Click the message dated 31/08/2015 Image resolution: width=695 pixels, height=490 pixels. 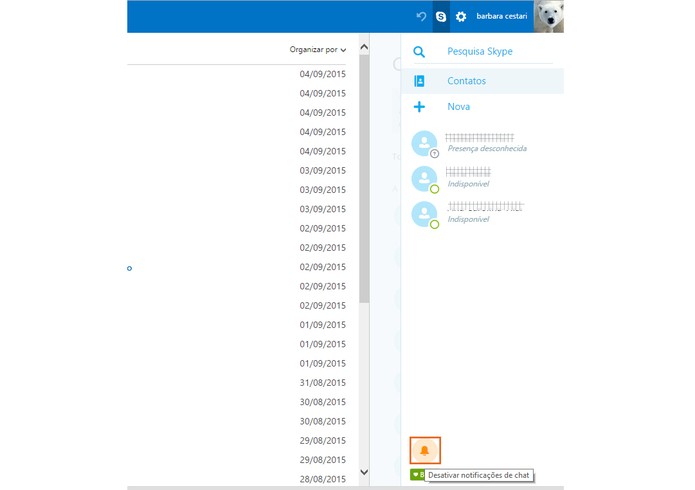pos(323,383)
